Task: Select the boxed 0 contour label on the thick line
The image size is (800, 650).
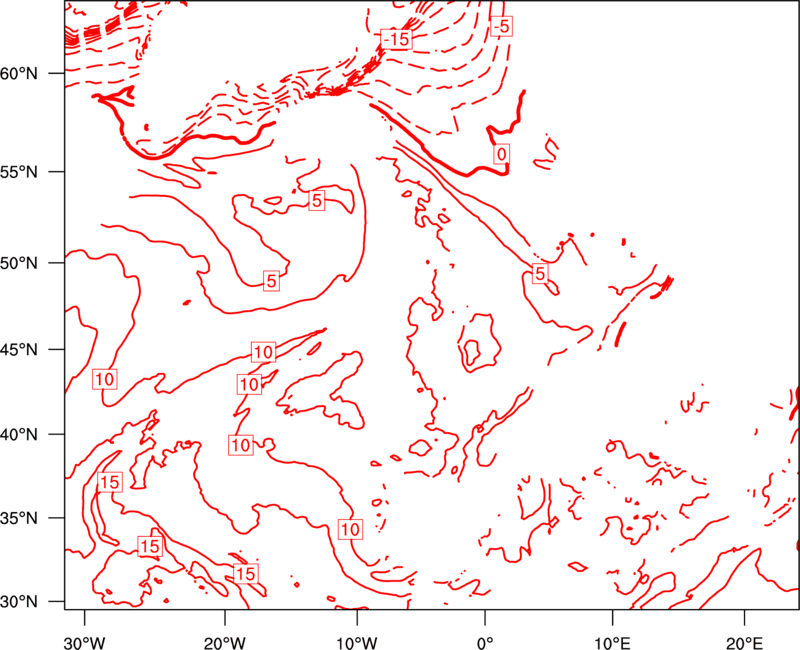Action: [502, 154]
